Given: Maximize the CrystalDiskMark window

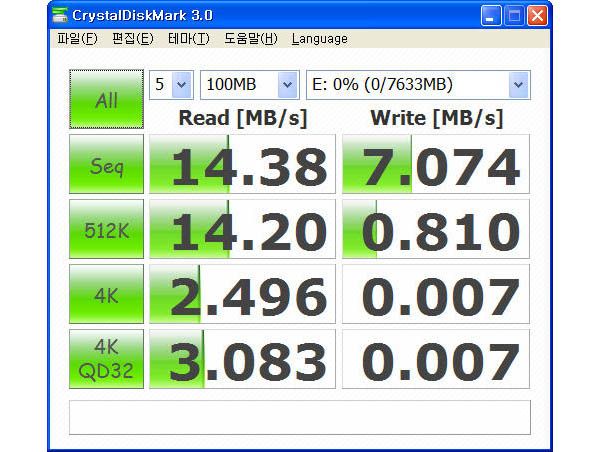Looking at the screenshot, I should tap(514, 16).
